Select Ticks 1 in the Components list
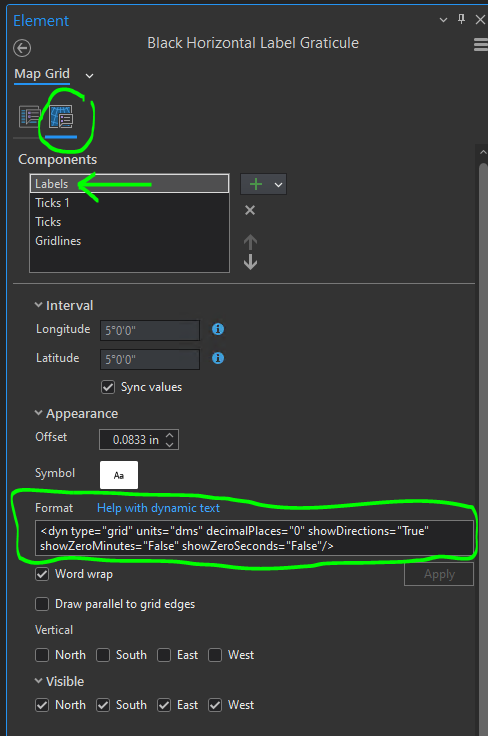 (x=52, y=203)
